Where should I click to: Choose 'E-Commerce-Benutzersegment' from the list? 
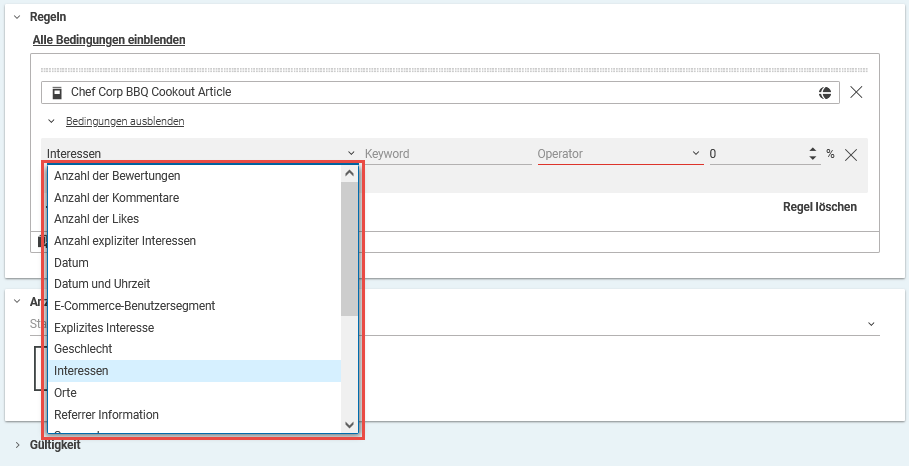click(x=134, y=305)
